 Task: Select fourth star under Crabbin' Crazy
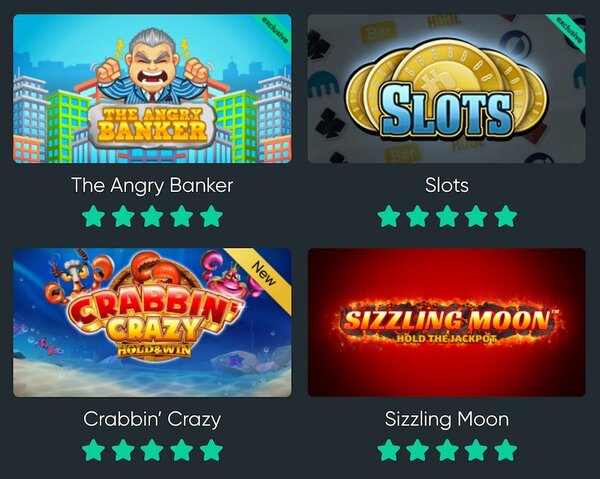point(182,450)
